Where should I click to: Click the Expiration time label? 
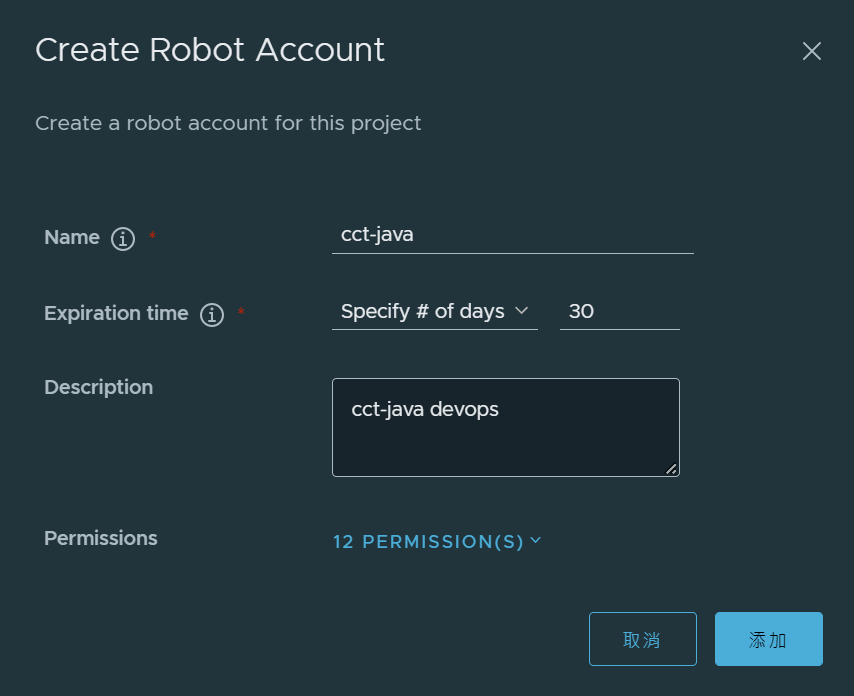[x=116, y=314]
